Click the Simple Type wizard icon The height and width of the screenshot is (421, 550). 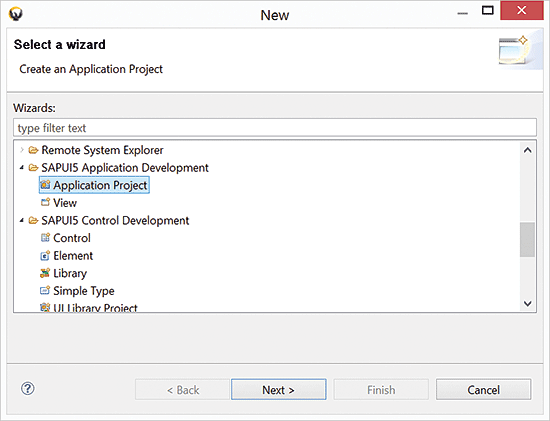click(x=45, y=290)
